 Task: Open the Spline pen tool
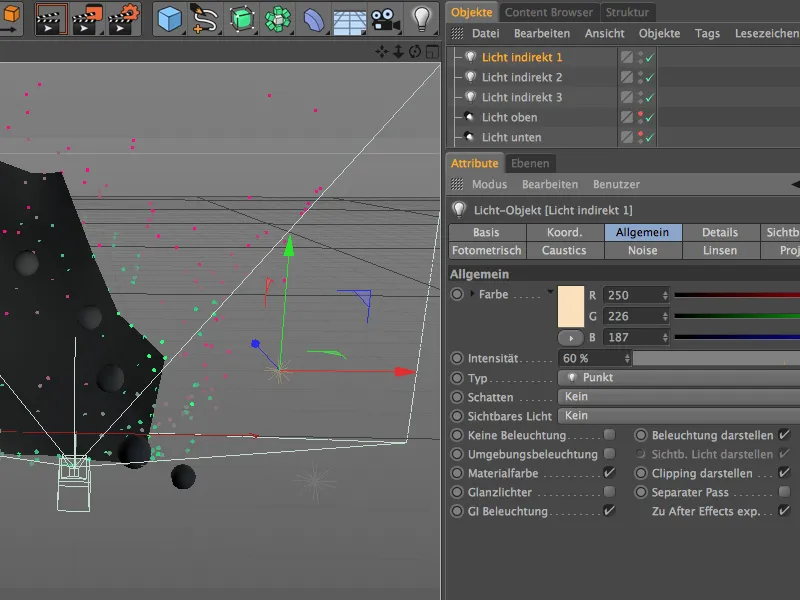click(206, 19)
